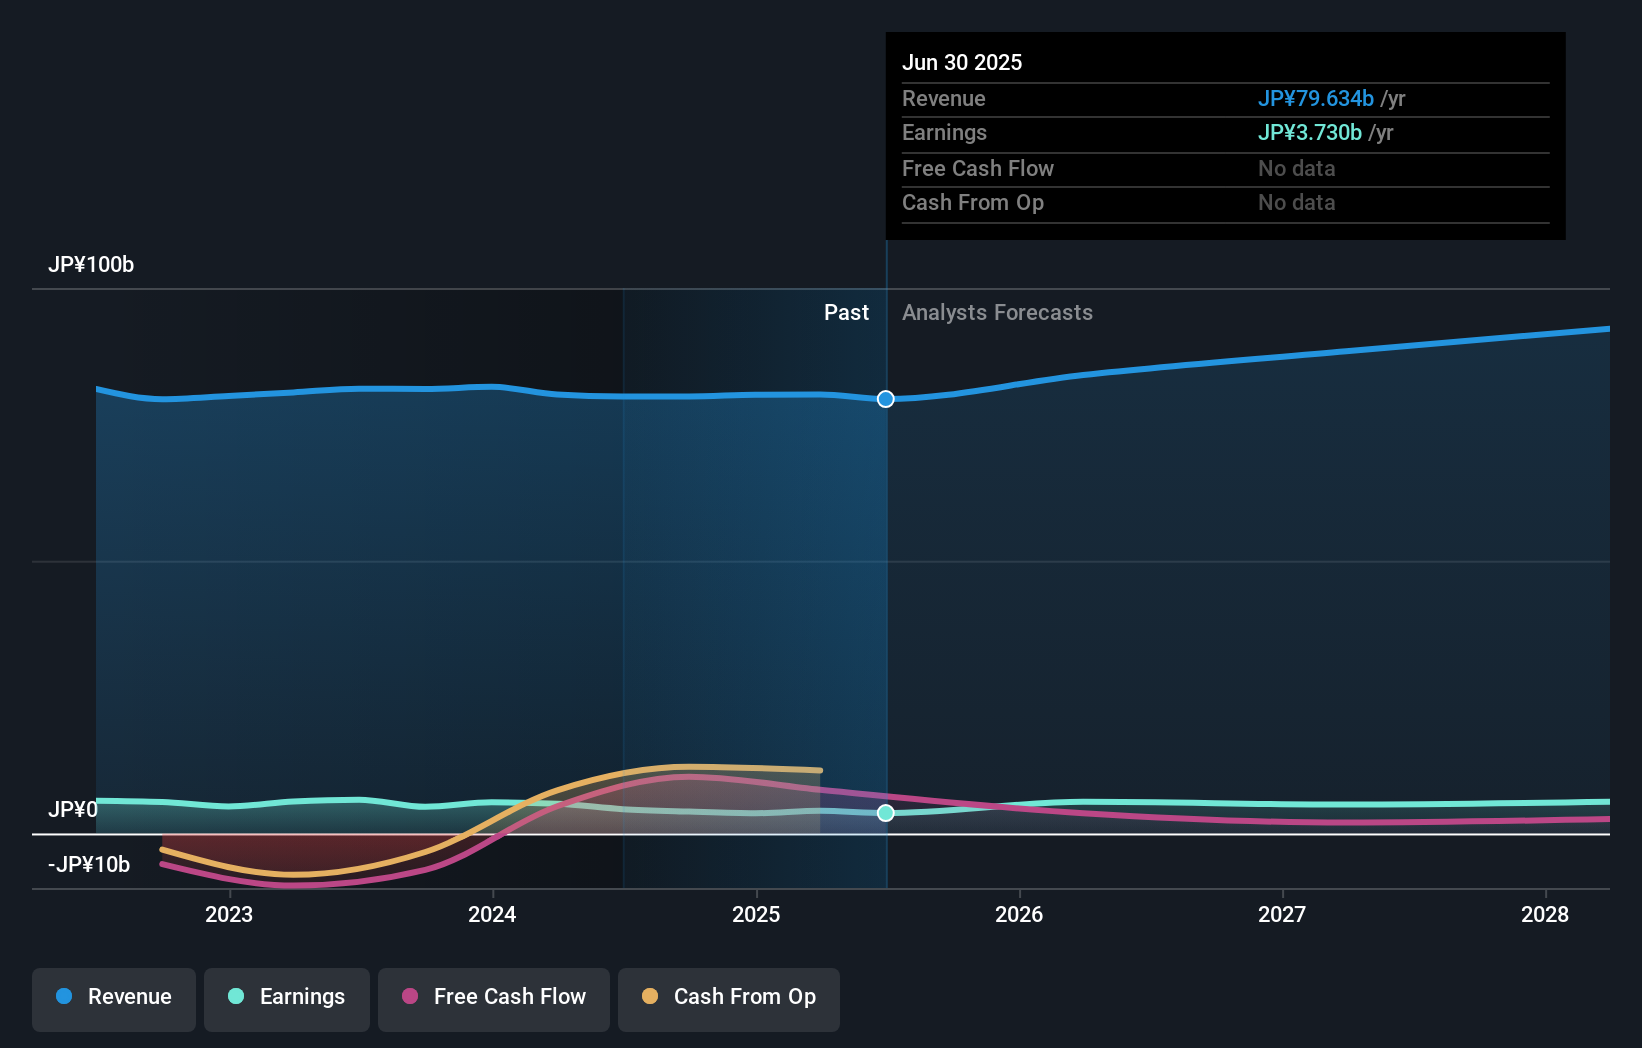Click the JP¥0 y-axis label
Image resolution: width=1642 pixels, height=1048 pixels.
point(73,809)
